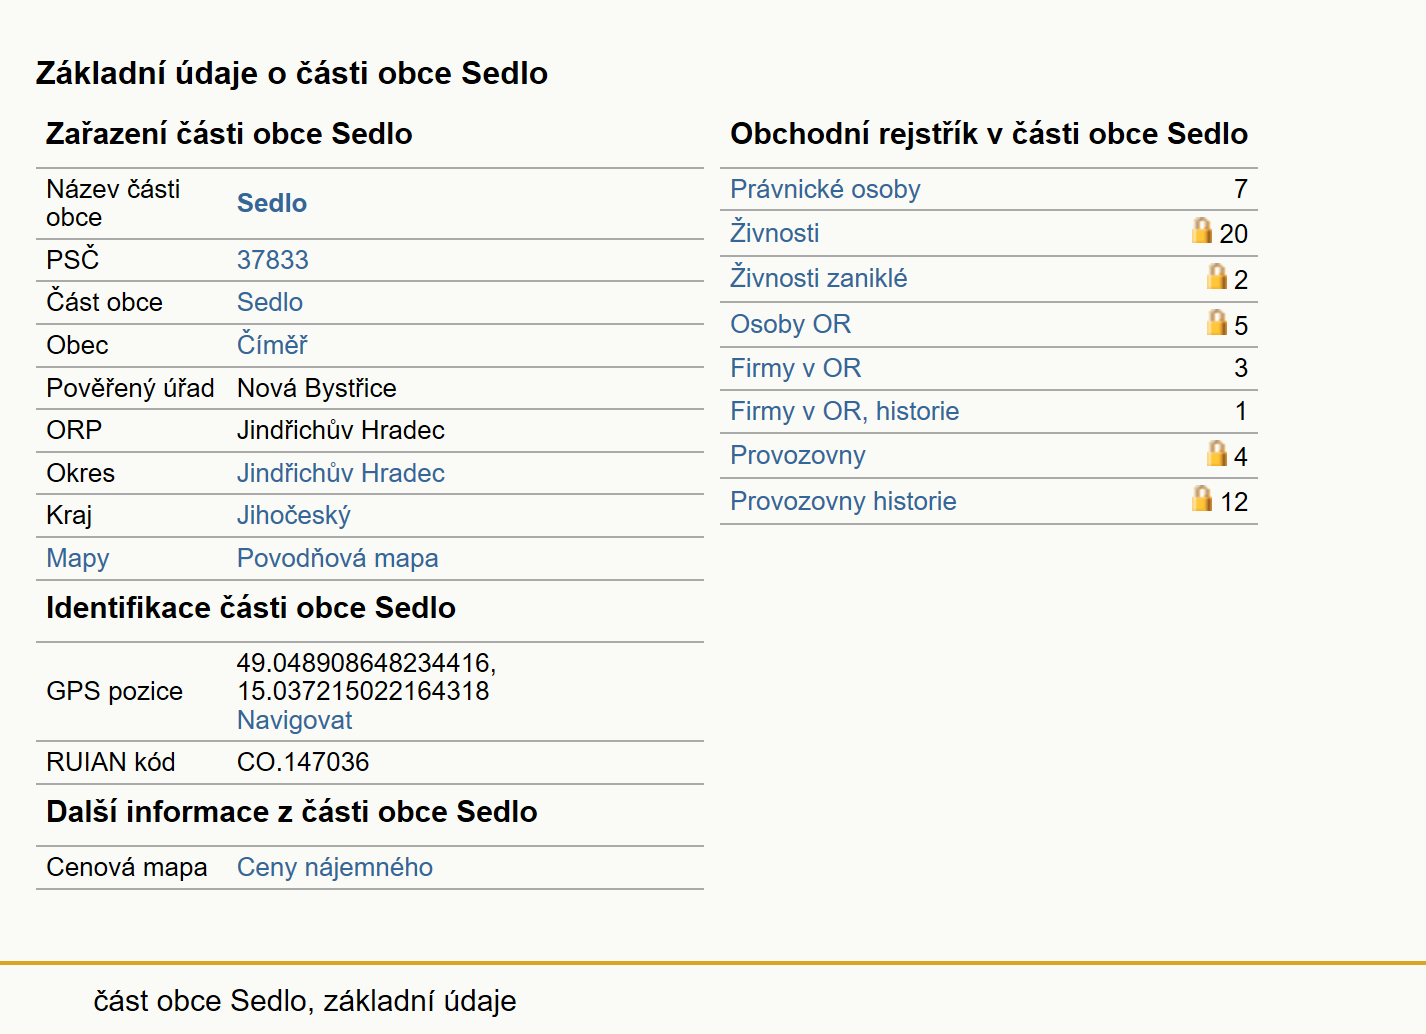This screenshot has width=1426, height=1034.
Task: Open the Ceny nájemného price map link
Action: [334, 867]
